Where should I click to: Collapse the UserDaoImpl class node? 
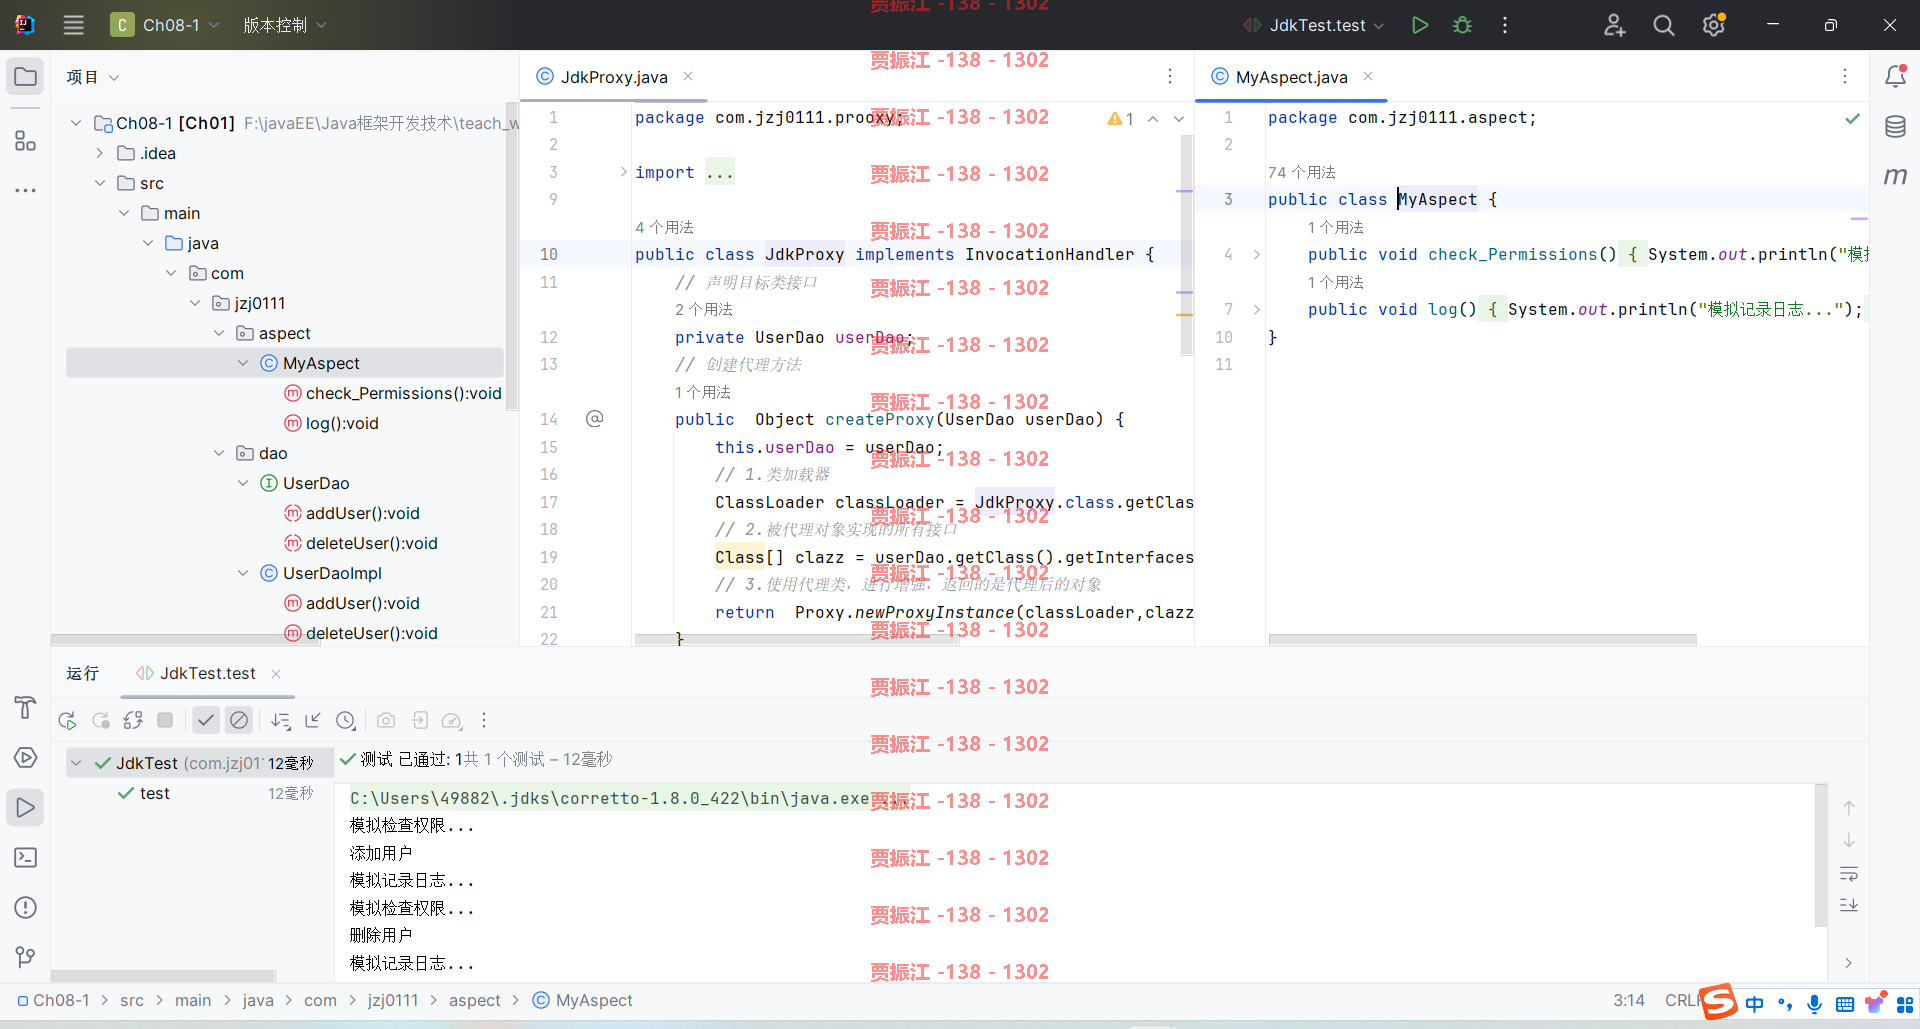click(243, 573)
